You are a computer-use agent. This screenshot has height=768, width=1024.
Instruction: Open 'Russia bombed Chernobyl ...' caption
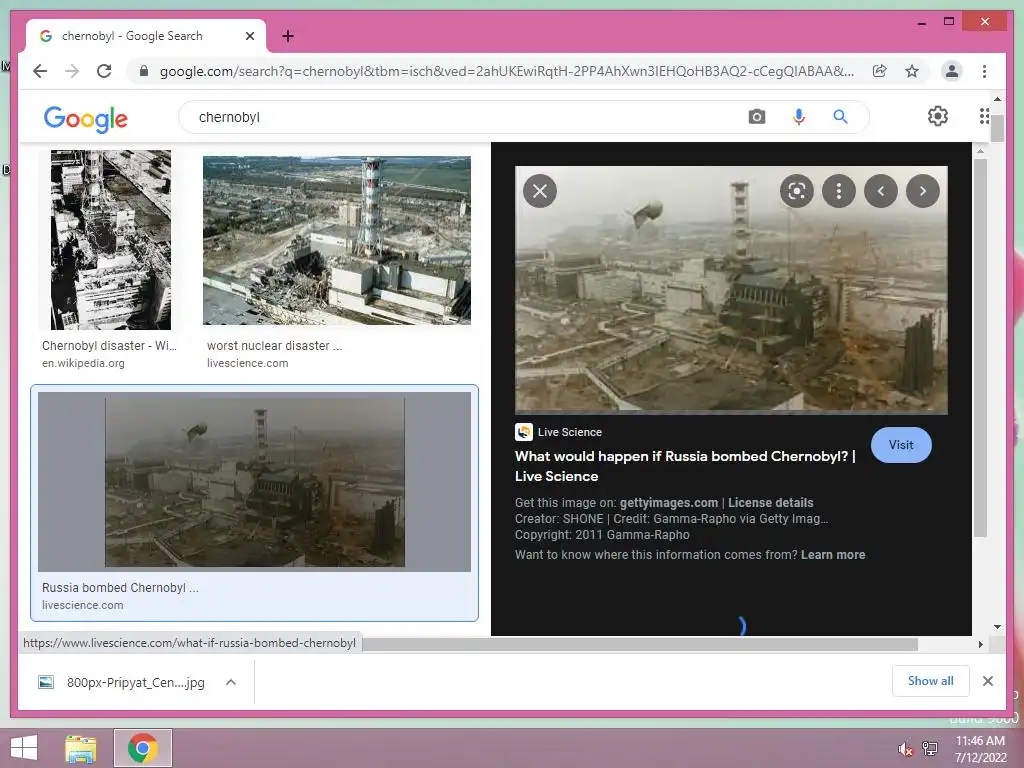(x=120, y=588)
